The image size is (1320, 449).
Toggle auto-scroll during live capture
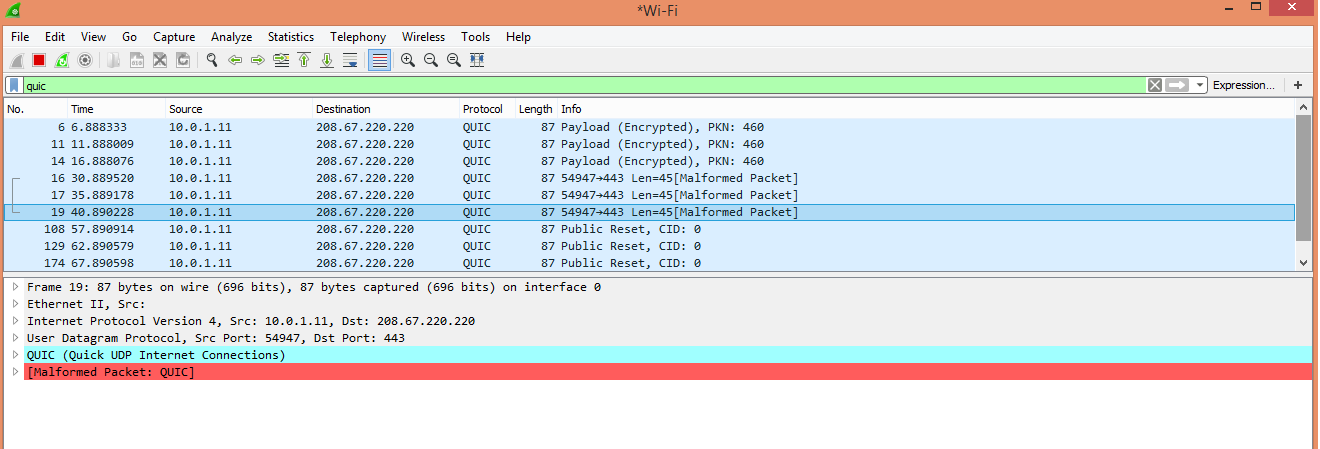point(350,60)
